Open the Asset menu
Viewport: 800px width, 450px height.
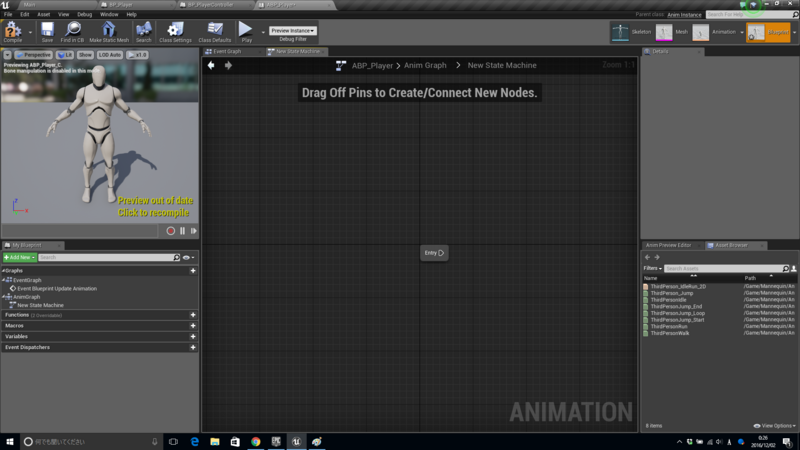(43, 15)
